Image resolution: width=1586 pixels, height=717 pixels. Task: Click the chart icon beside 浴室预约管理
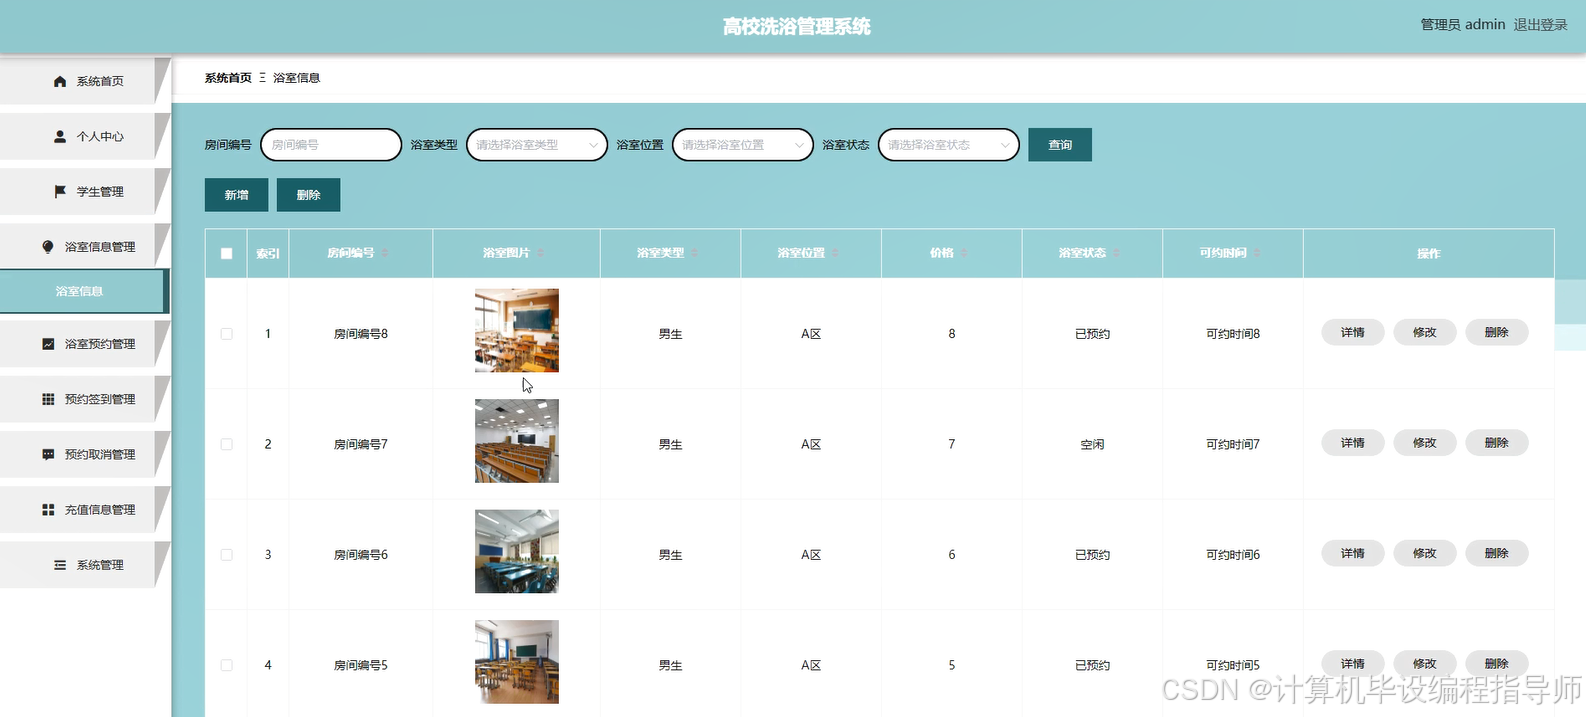point(48,343)
